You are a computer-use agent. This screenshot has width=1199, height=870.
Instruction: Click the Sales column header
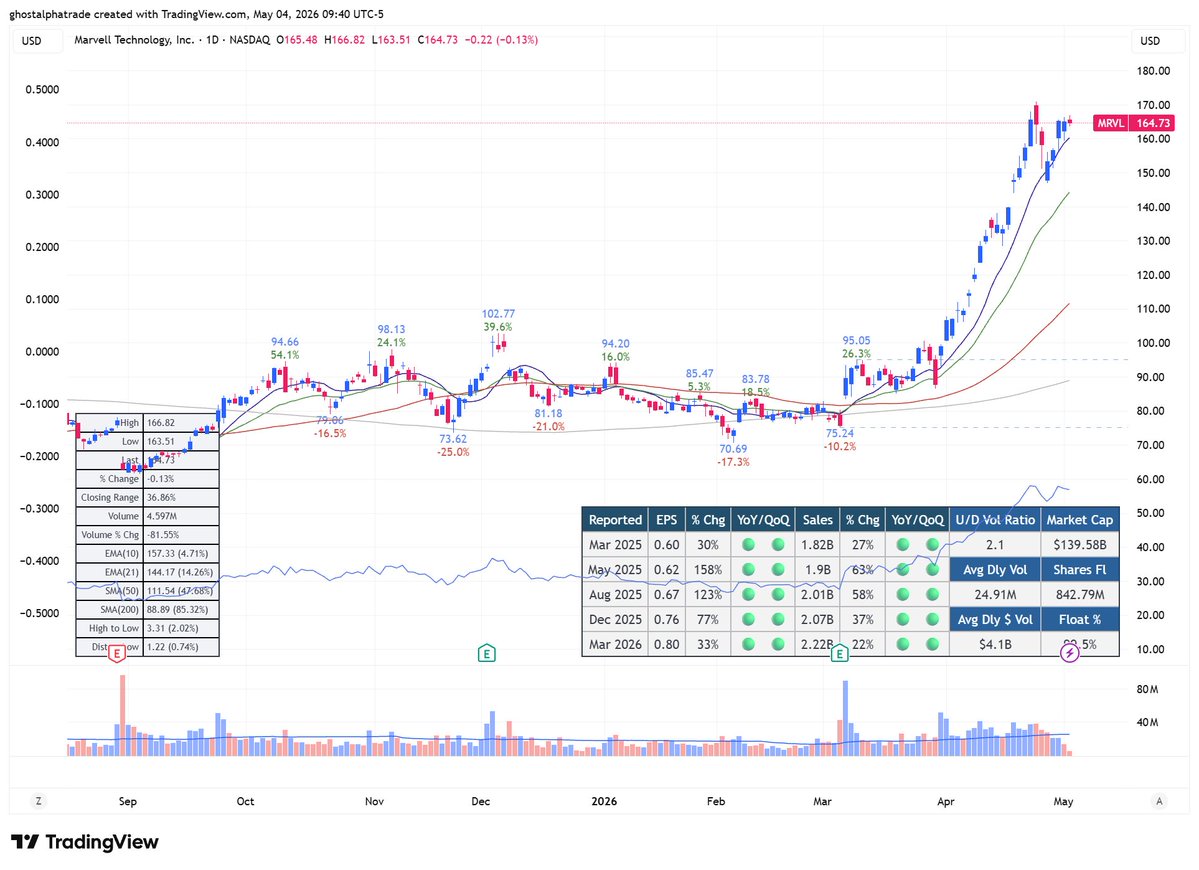coord(817,520)
